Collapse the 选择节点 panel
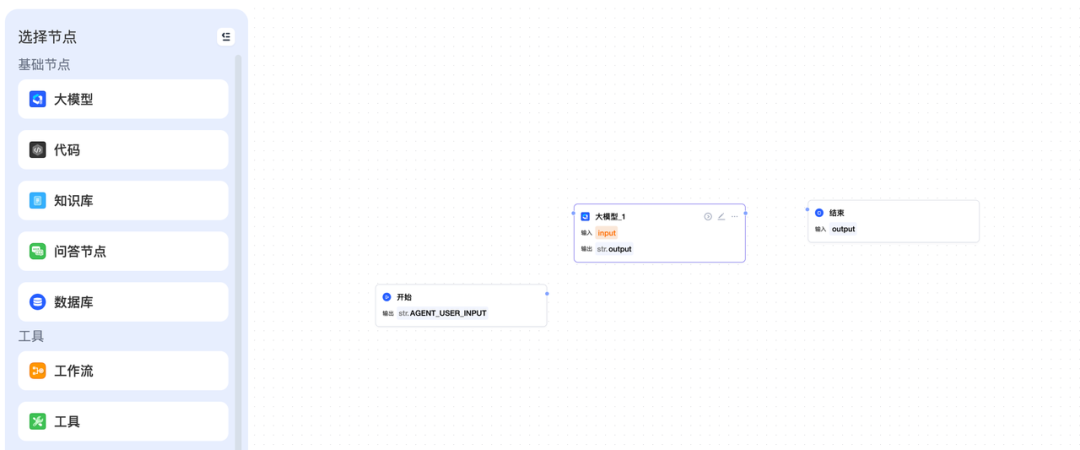This screenshot has width=1080, height=450. point(226,37)
